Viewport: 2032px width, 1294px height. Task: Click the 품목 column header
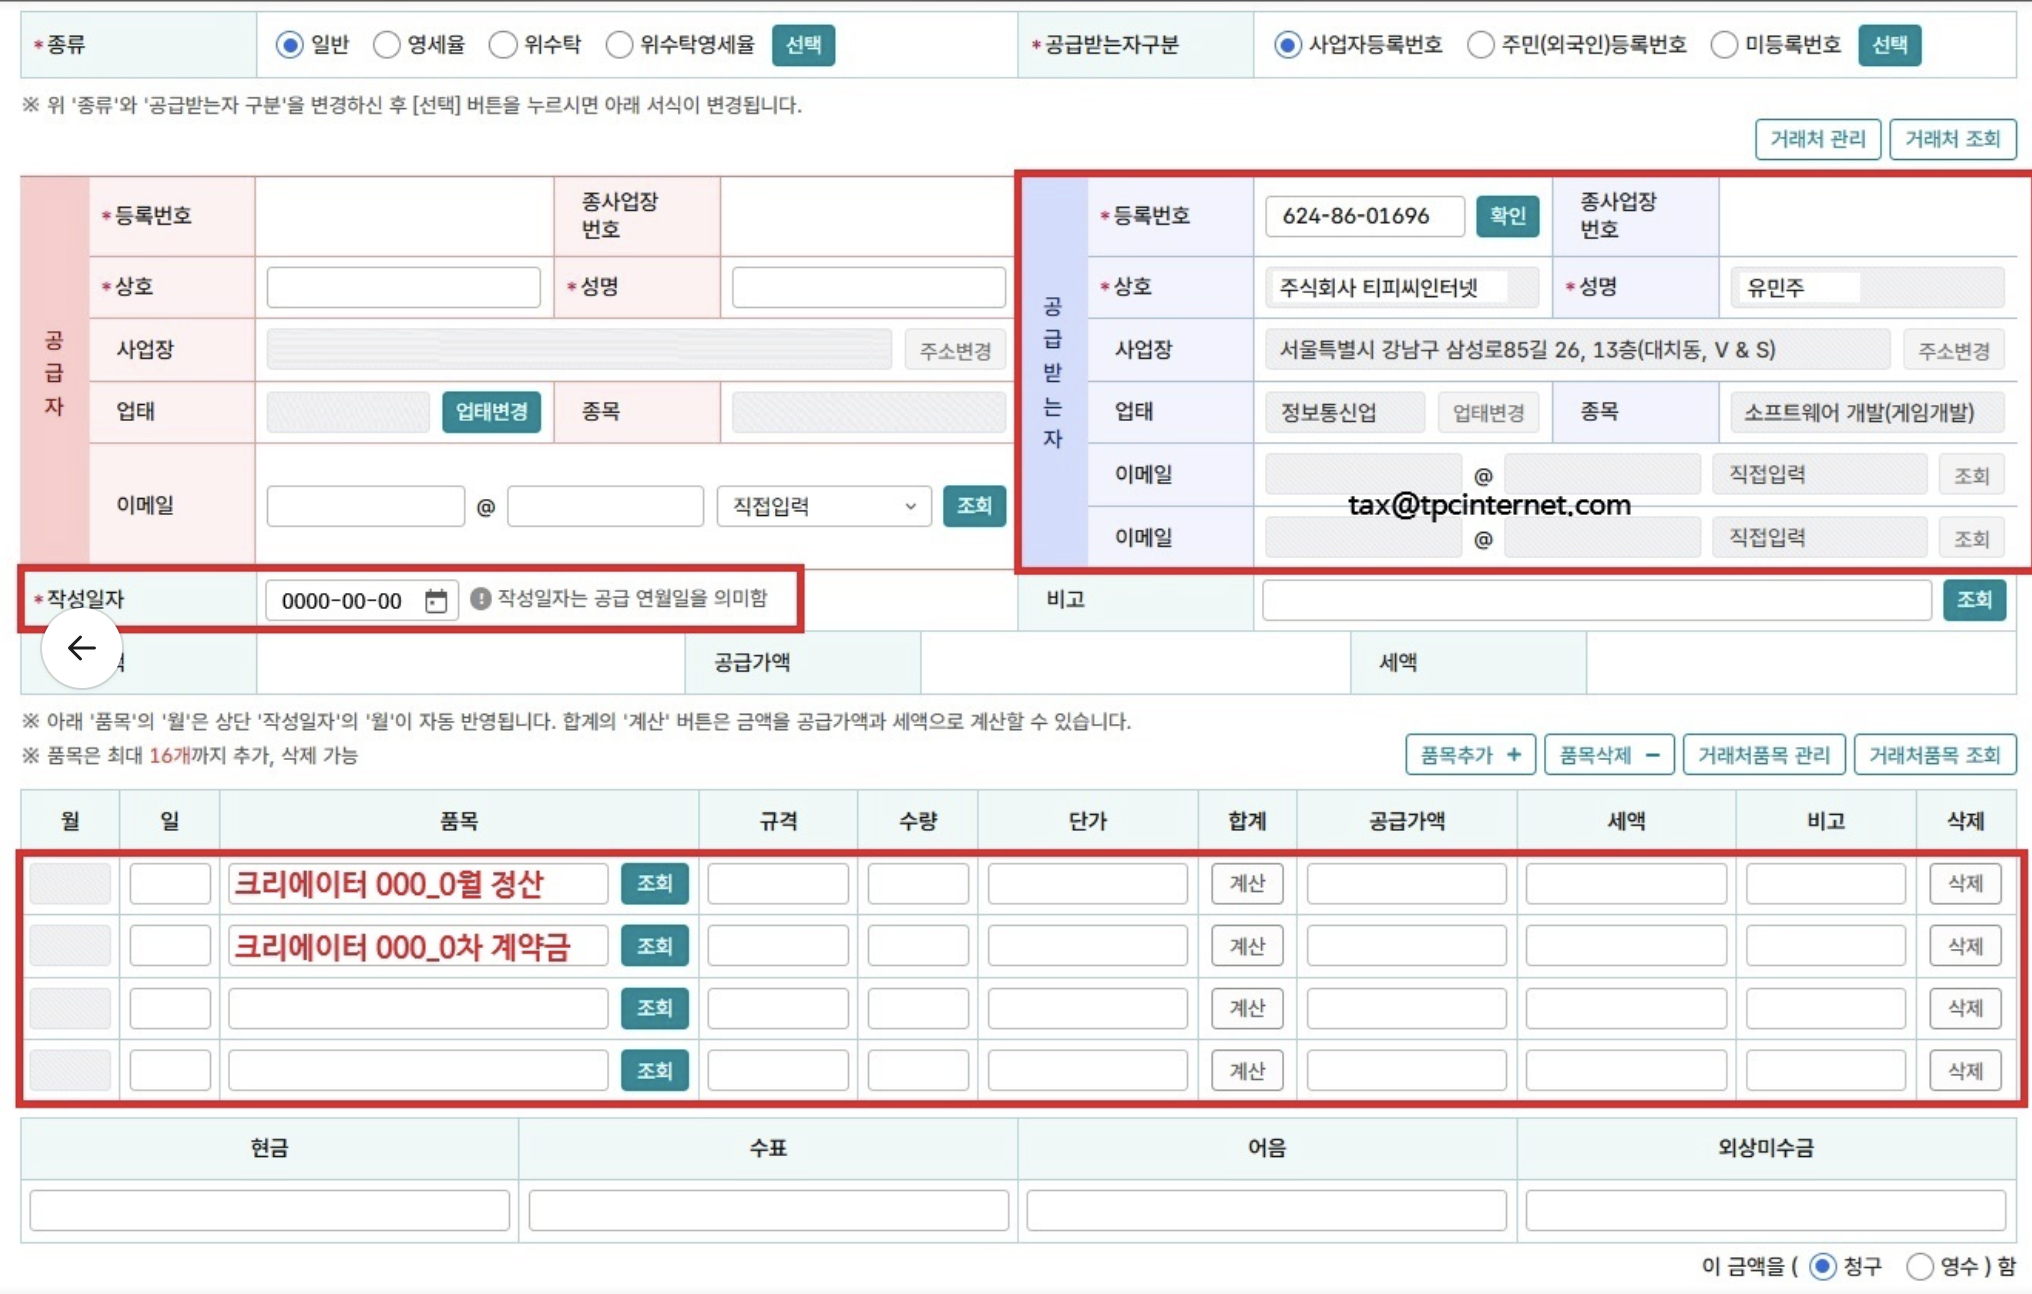point(459,821)
